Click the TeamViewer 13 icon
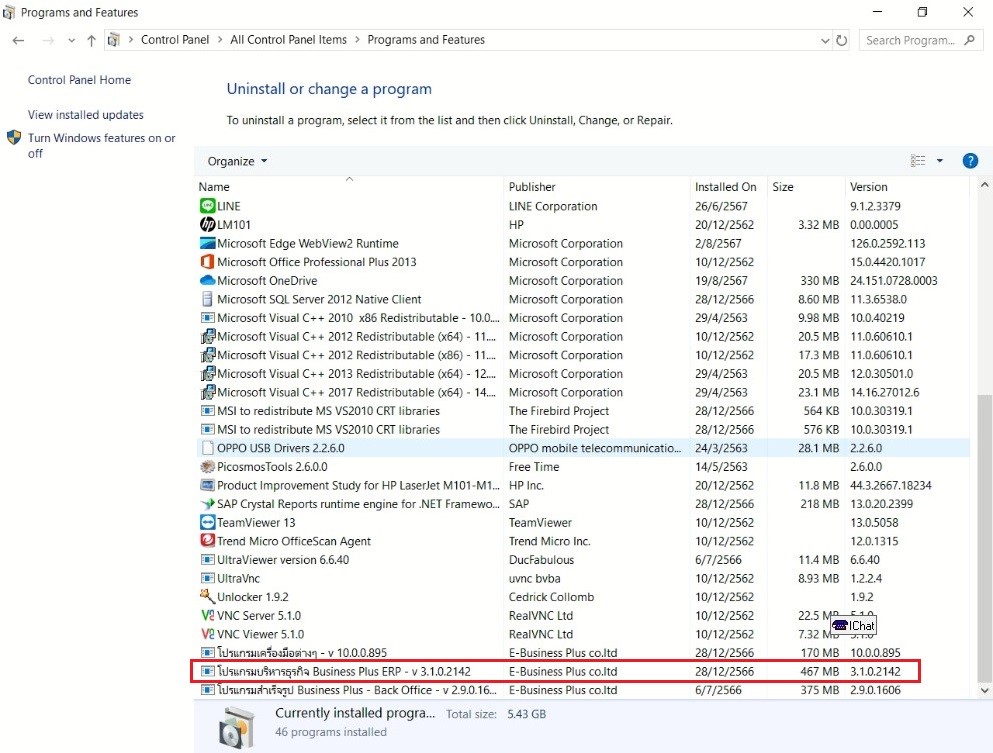The image size is (993, 753). pos(207,522)
